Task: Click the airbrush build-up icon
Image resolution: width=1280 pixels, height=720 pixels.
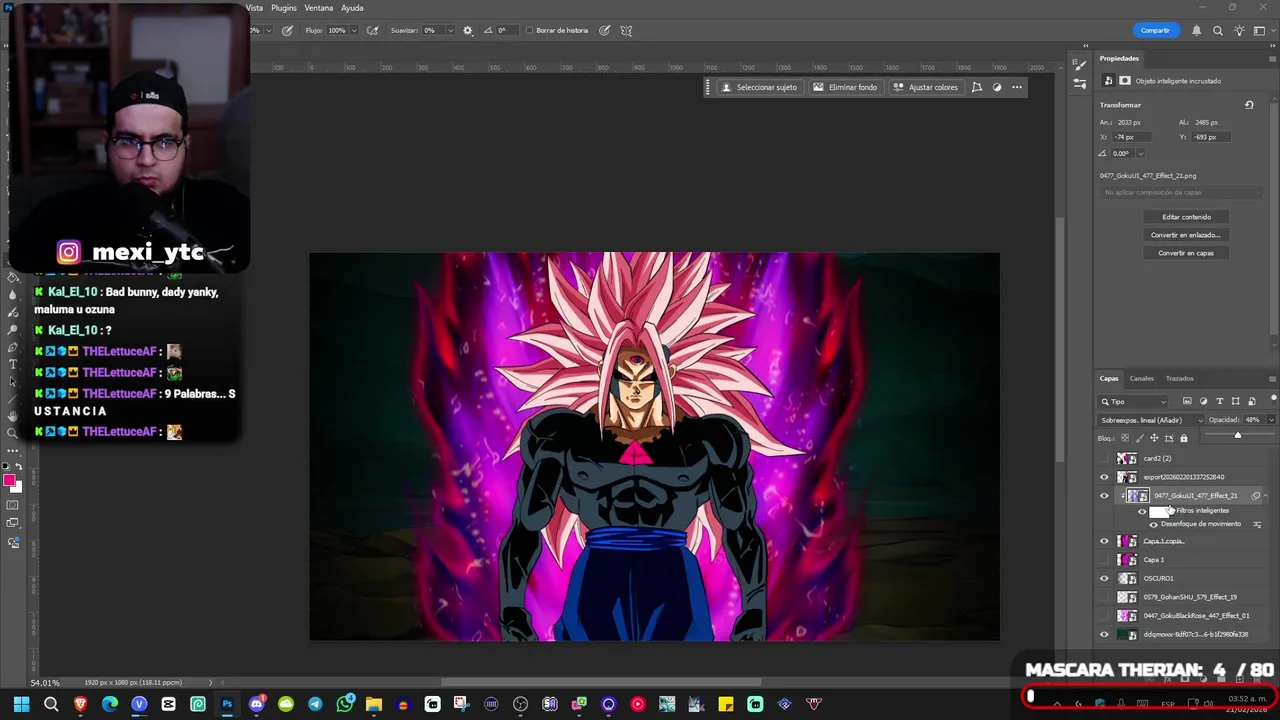Action: pyautogui.click(x=373, y=30)
